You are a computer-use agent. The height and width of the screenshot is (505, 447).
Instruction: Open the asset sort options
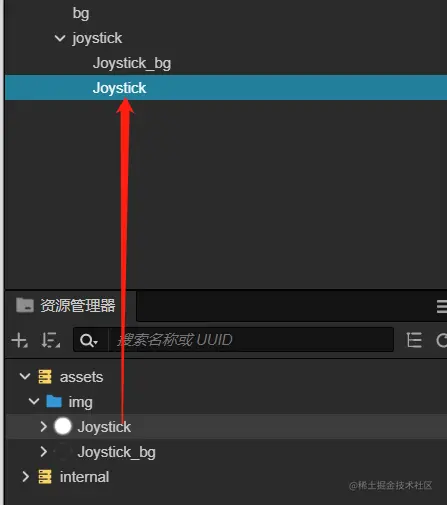(50, 340)
